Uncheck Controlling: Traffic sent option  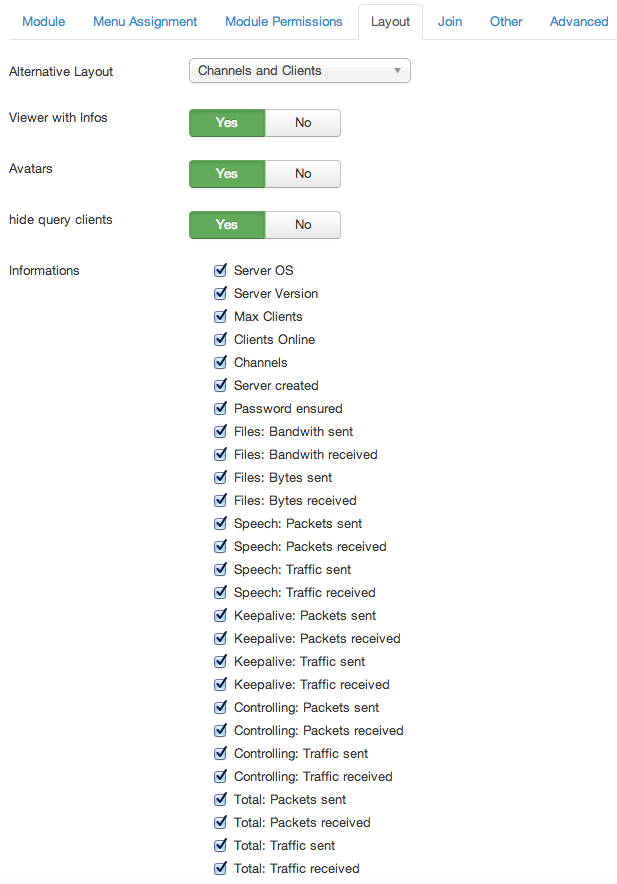tap(221, 753)
